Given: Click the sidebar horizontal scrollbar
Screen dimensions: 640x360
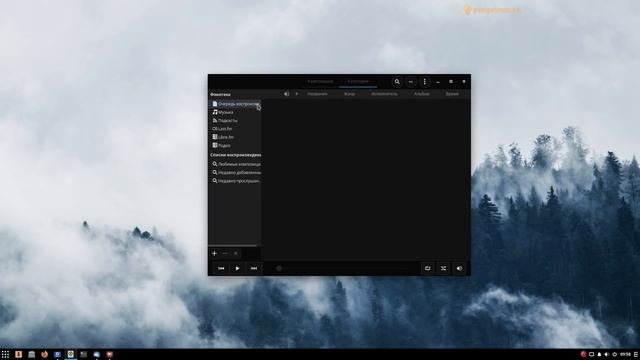Looking at the screenshot, I should (233, 246).
